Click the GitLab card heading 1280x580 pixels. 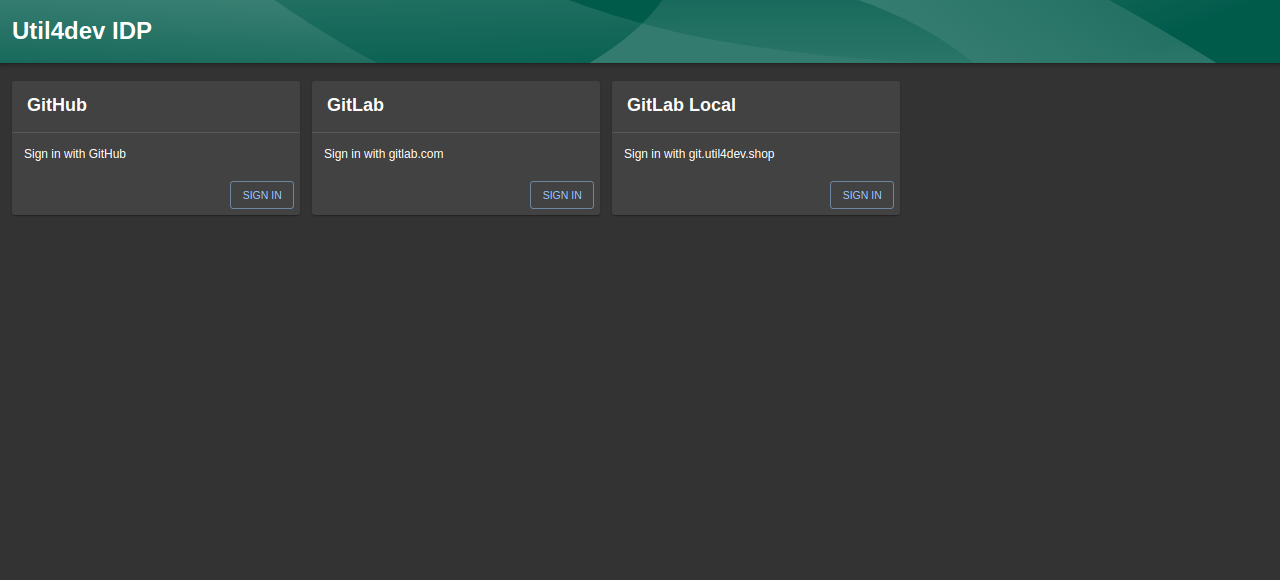tap(355, 105)
